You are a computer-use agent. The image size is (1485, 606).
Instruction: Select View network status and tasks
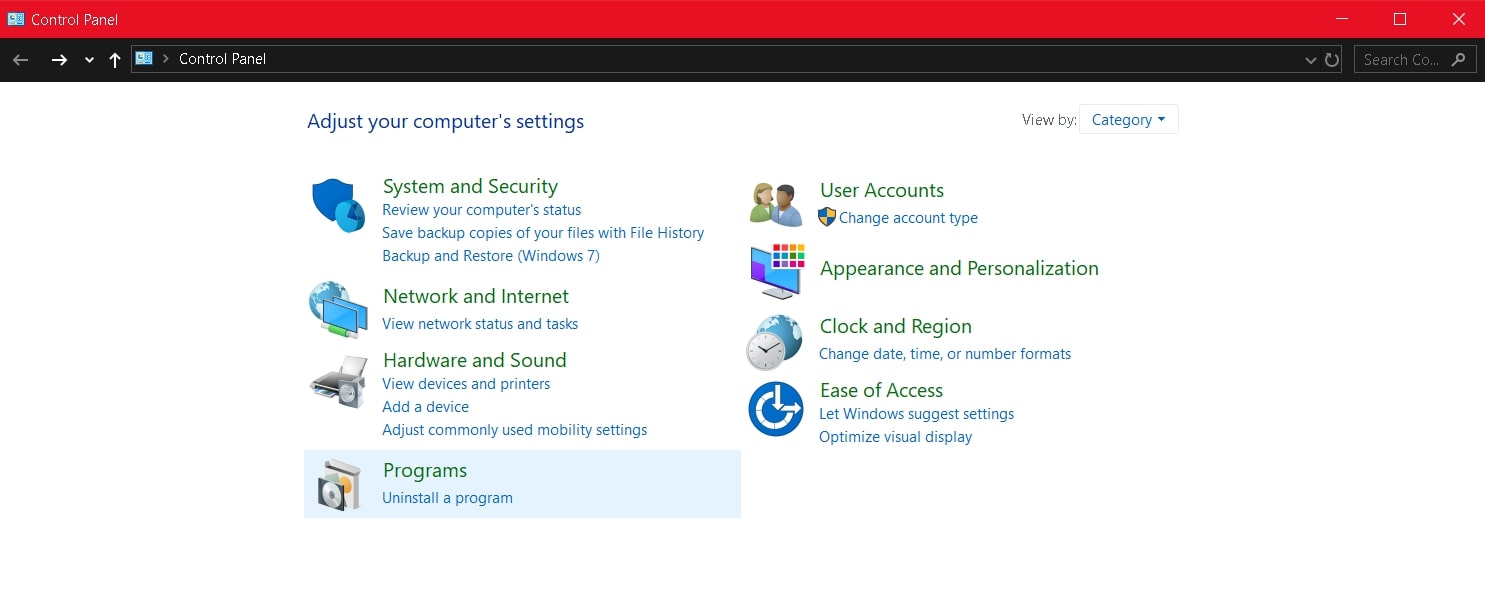click(x=480, y=324)
